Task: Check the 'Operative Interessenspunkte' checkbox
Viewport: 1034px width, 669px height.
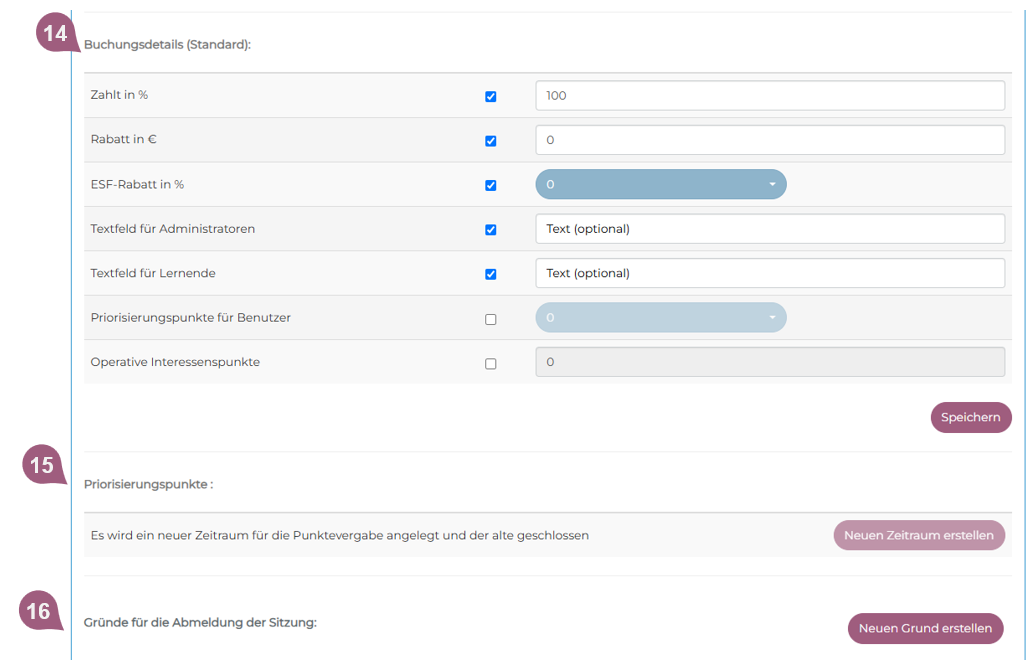Action: coord(490,364)
